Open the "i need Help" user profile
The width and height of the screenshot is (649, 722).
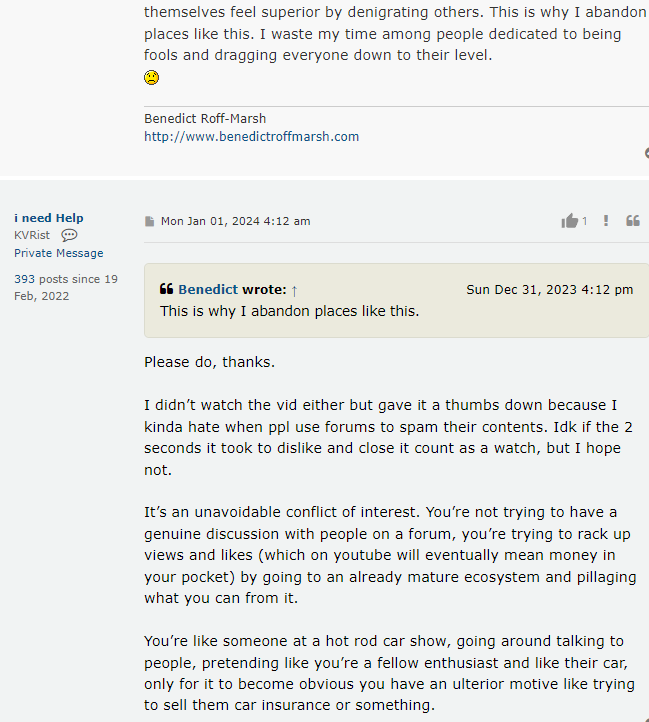click(49, 218)
